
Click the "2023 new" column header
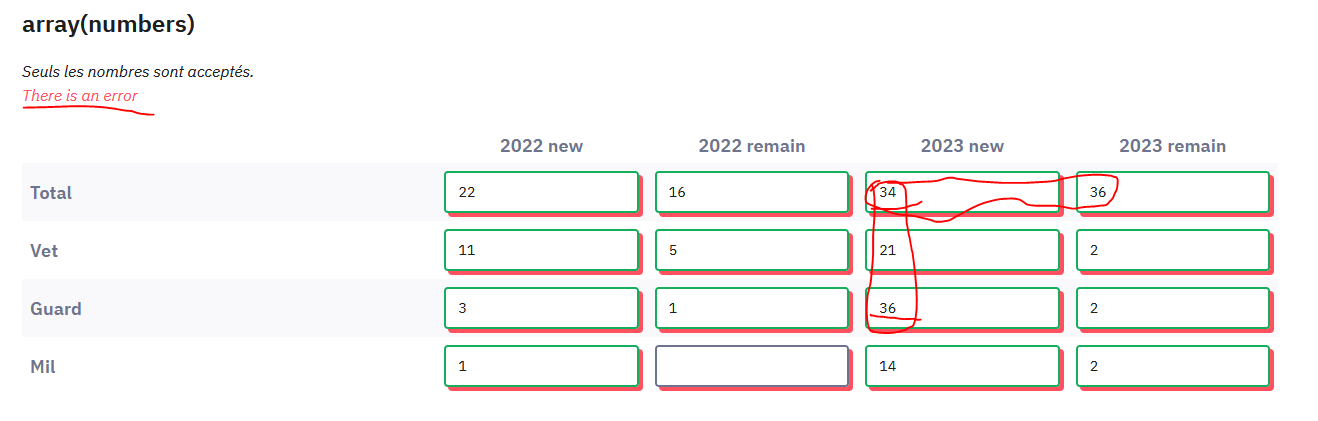(x=962, y=146)
